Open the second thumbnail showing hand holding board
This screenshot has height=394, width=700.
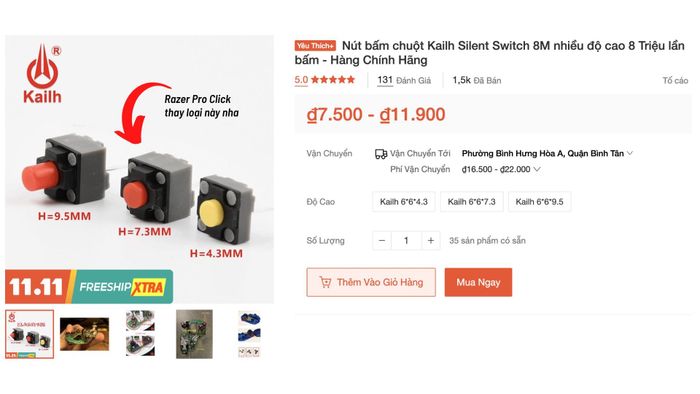pyautogui.click(x=84, y=334)
